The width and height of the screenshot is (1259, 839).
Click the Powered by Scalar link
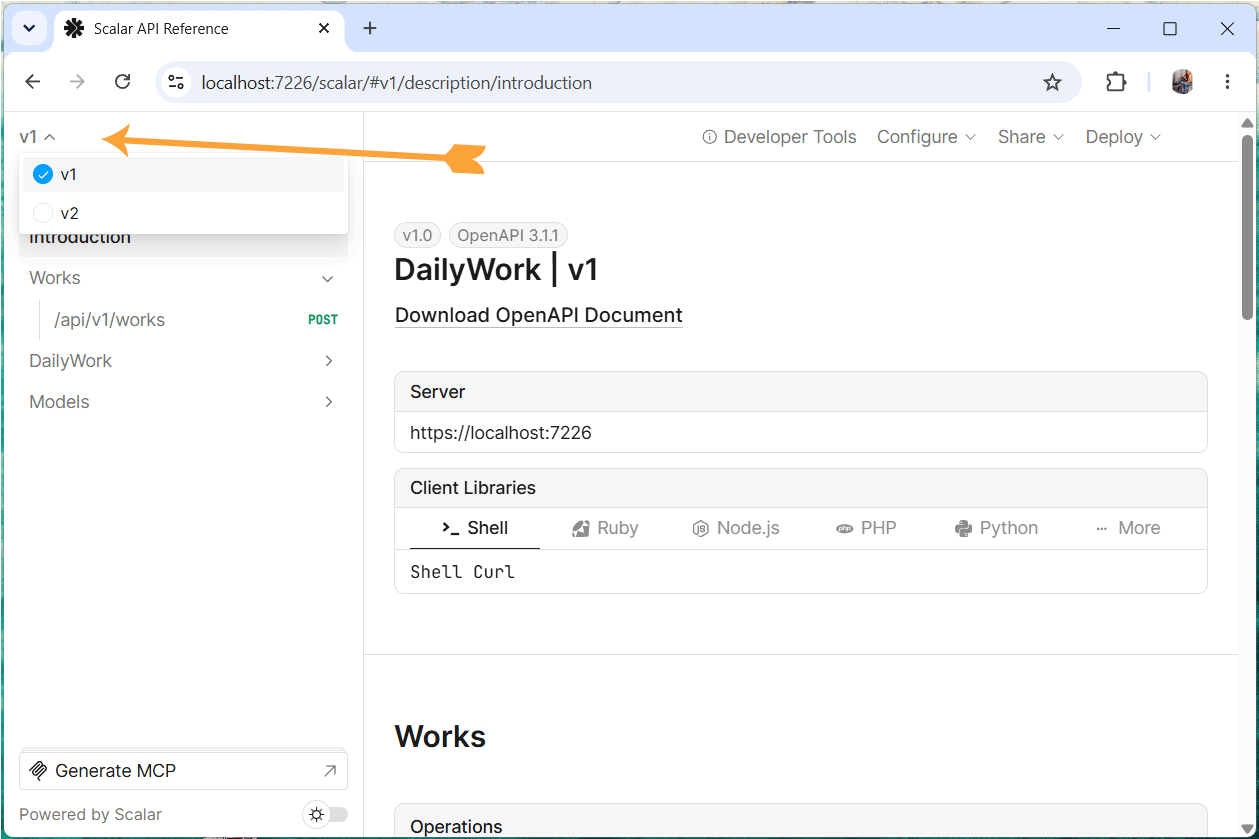(x=90, y=814)
